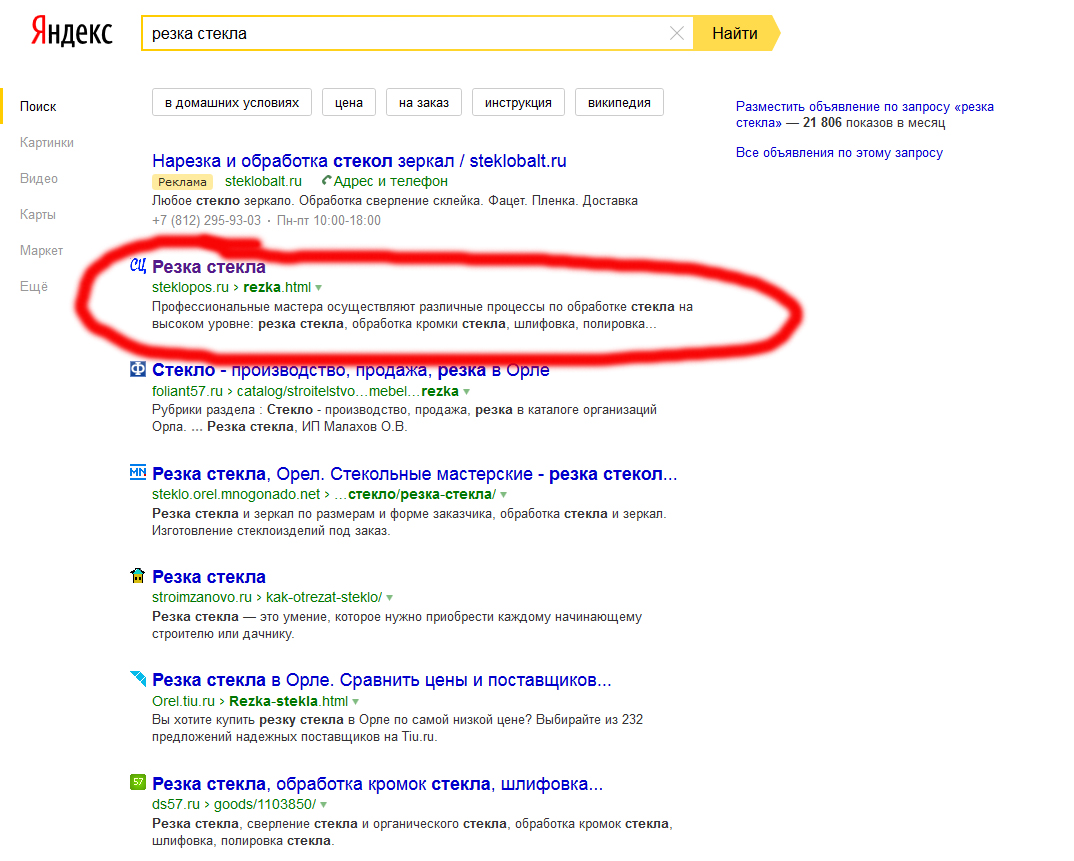Expand the dropdown arrow after ds57.ru URL
The image size is (1074, 861).
click(x=323, y=805)
